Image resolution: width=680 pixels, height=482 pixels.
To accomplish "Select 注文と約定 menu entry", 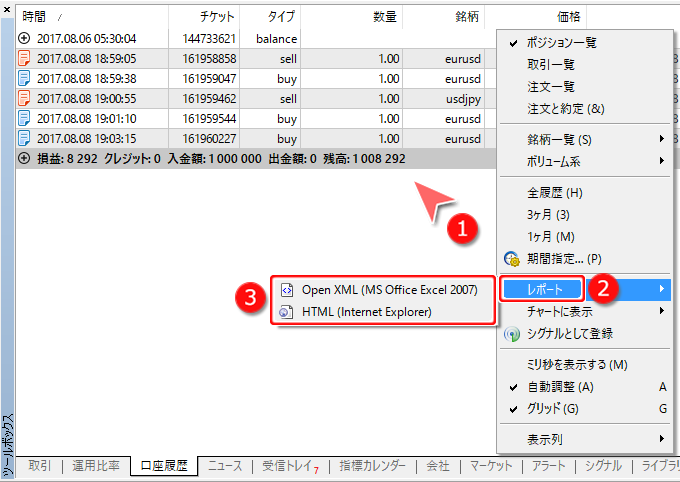I will tap(585, 109).
